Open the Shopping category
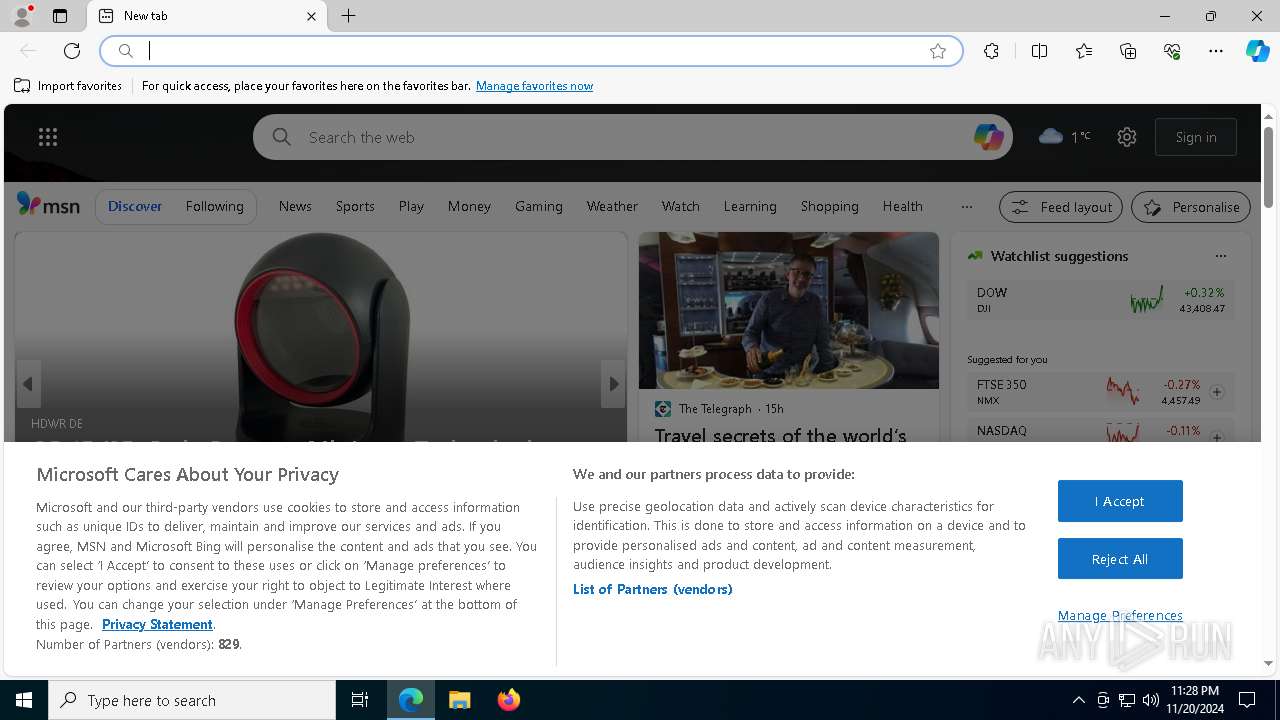This screenshot has width=1280, height=720. [x=829, y=206]
